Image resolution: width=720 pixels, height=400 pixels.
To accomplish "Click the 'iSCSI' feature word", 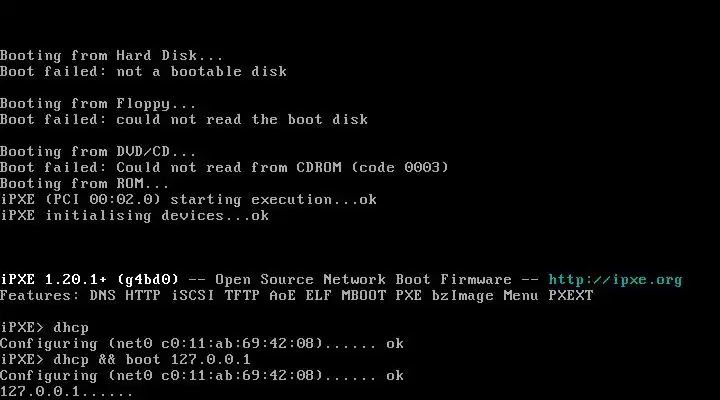I will [192, 295].
